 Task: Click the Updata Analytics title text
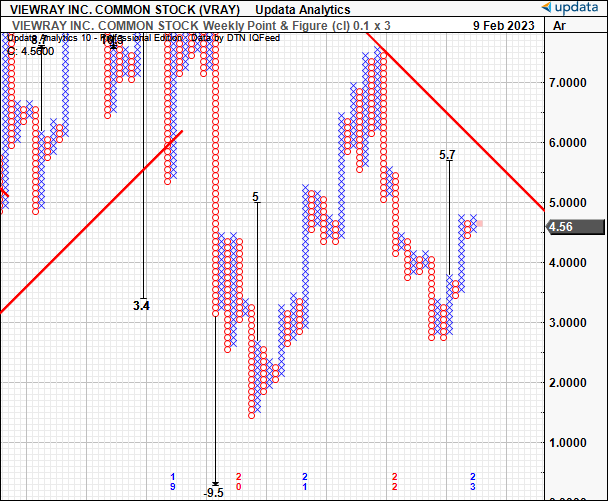tap(303, 9)
